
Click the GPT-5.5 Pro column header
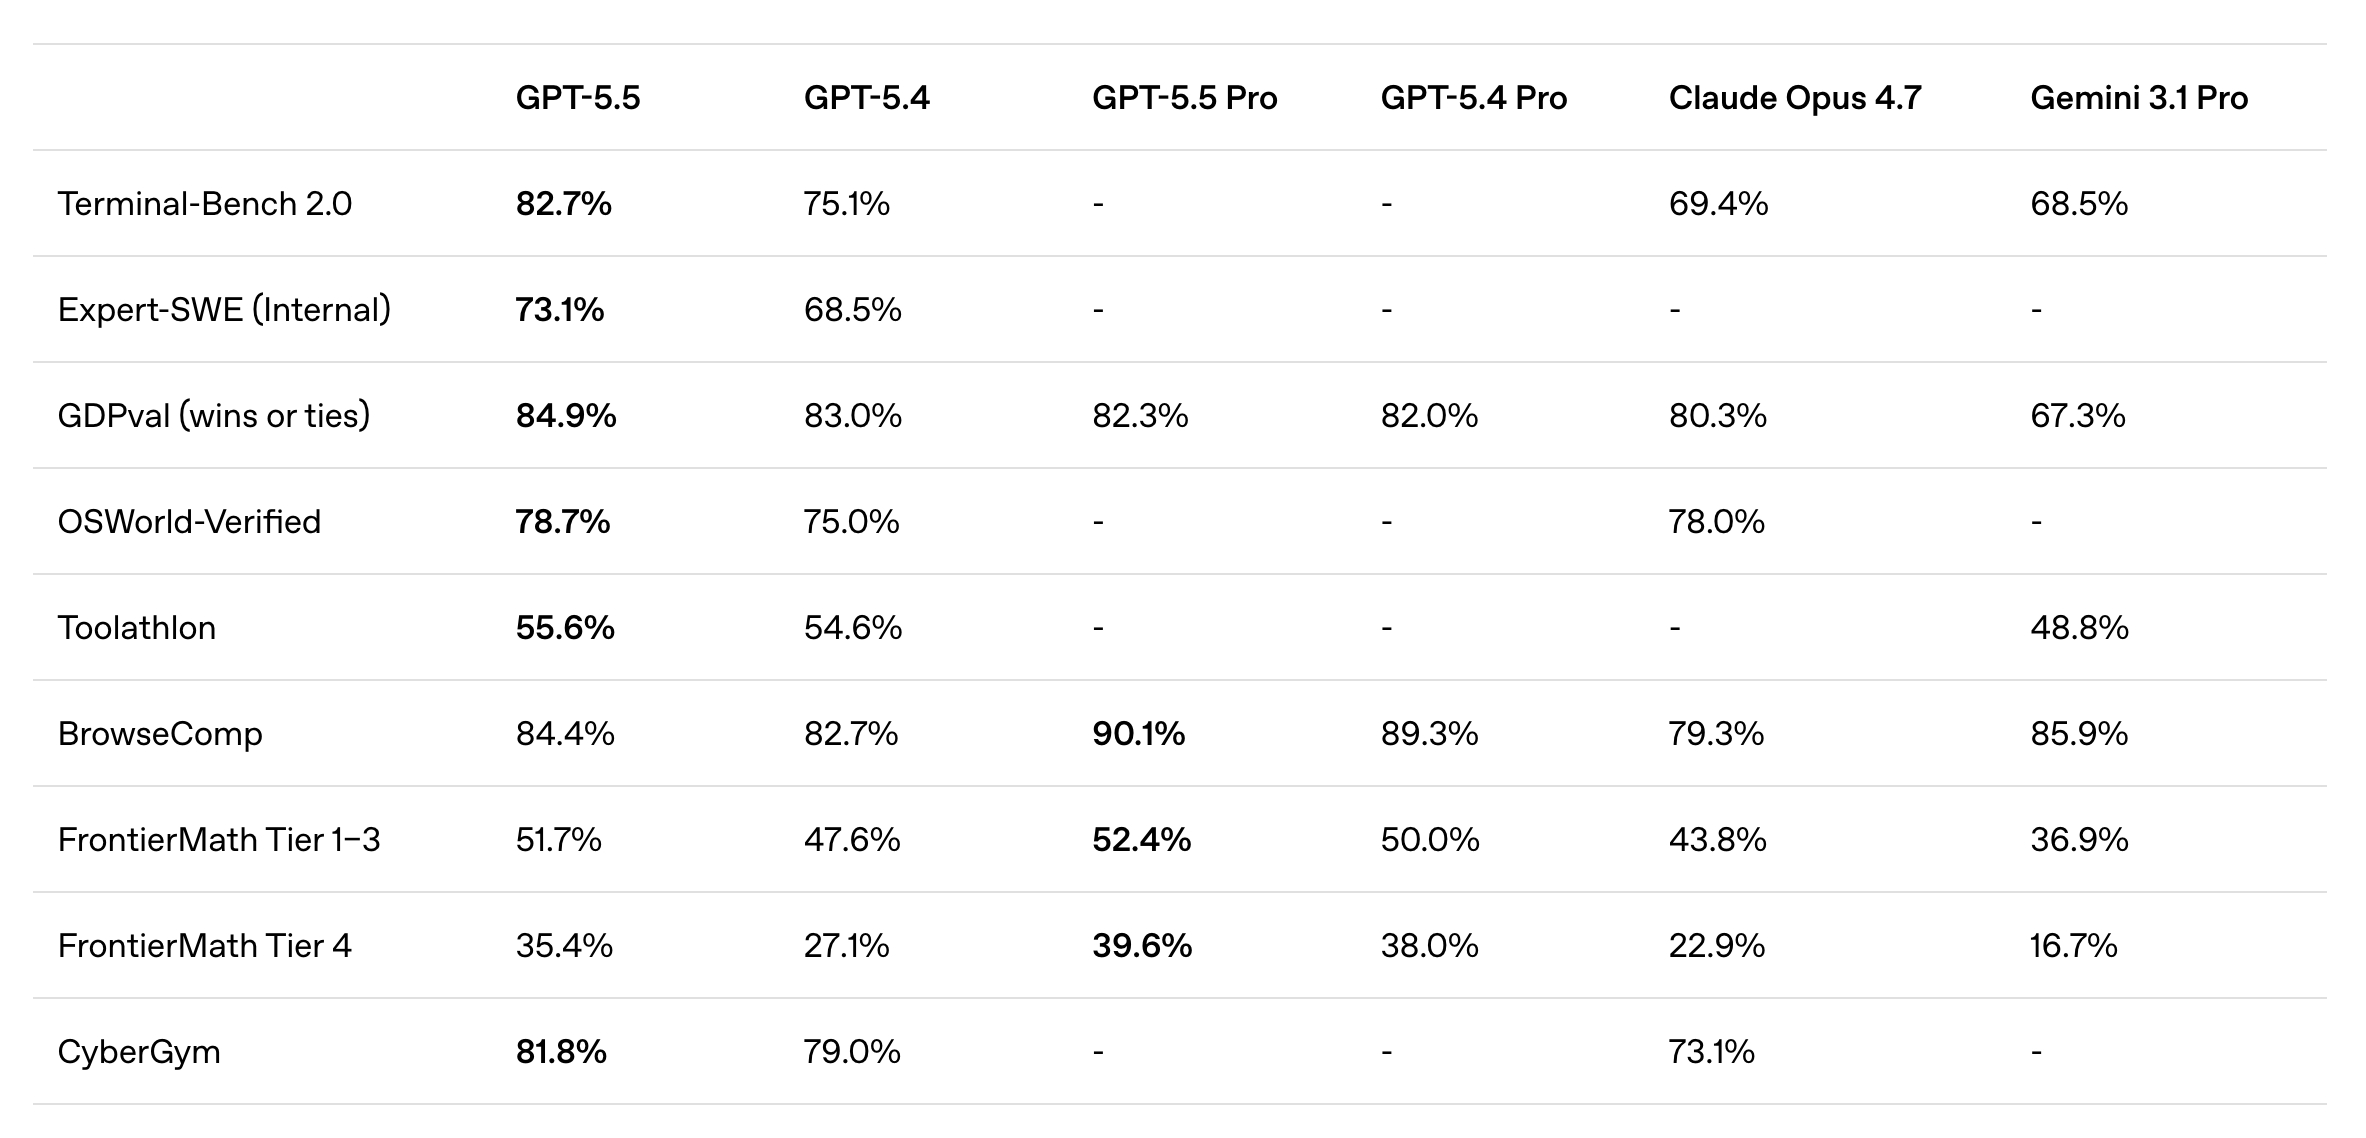pyautogui.click(x=1184, y=98)
